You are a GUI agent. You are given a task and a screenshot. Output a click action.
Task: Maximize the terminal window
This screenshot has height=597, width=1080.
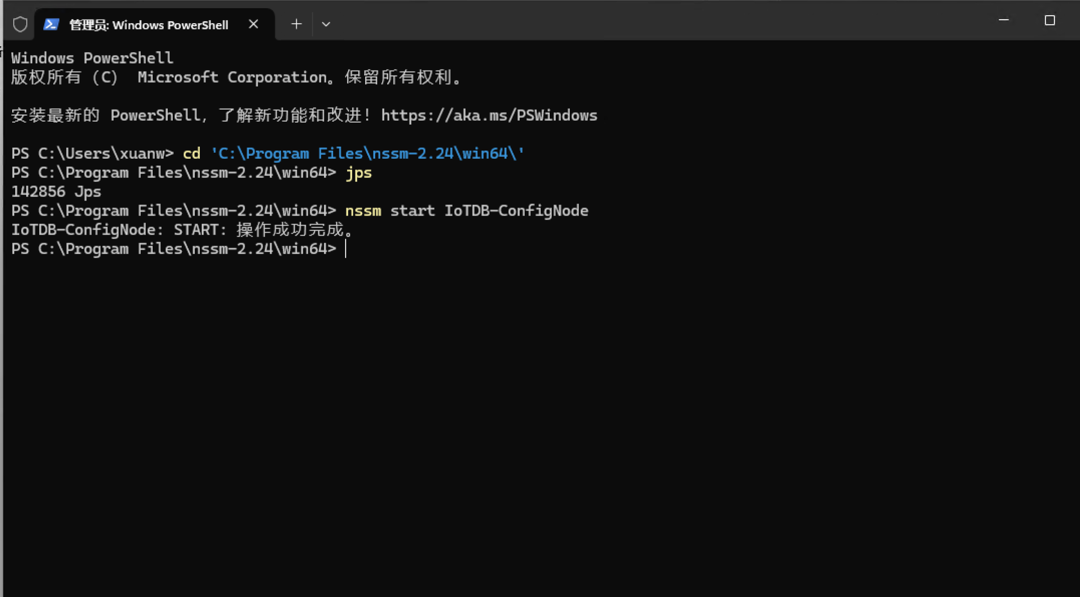(1049, 20)
